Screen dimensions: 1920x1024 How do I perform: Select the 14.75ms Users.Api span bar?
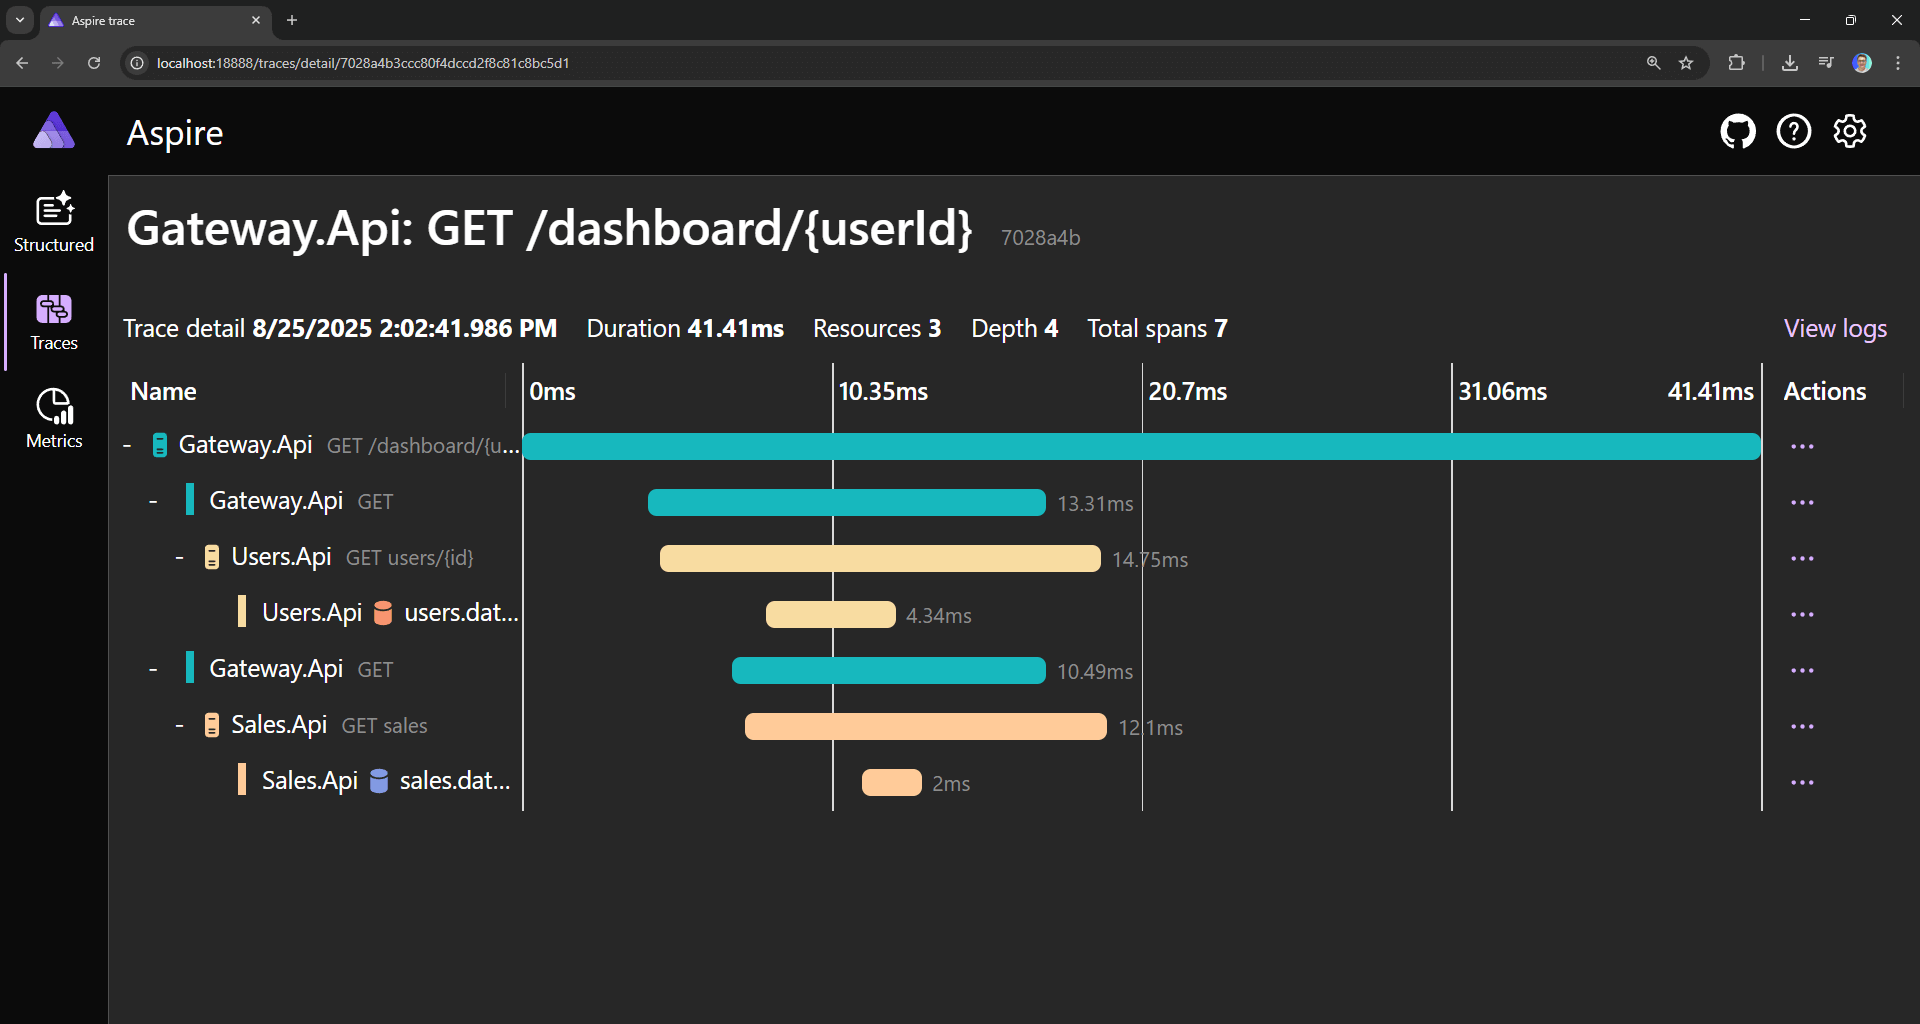880,559
